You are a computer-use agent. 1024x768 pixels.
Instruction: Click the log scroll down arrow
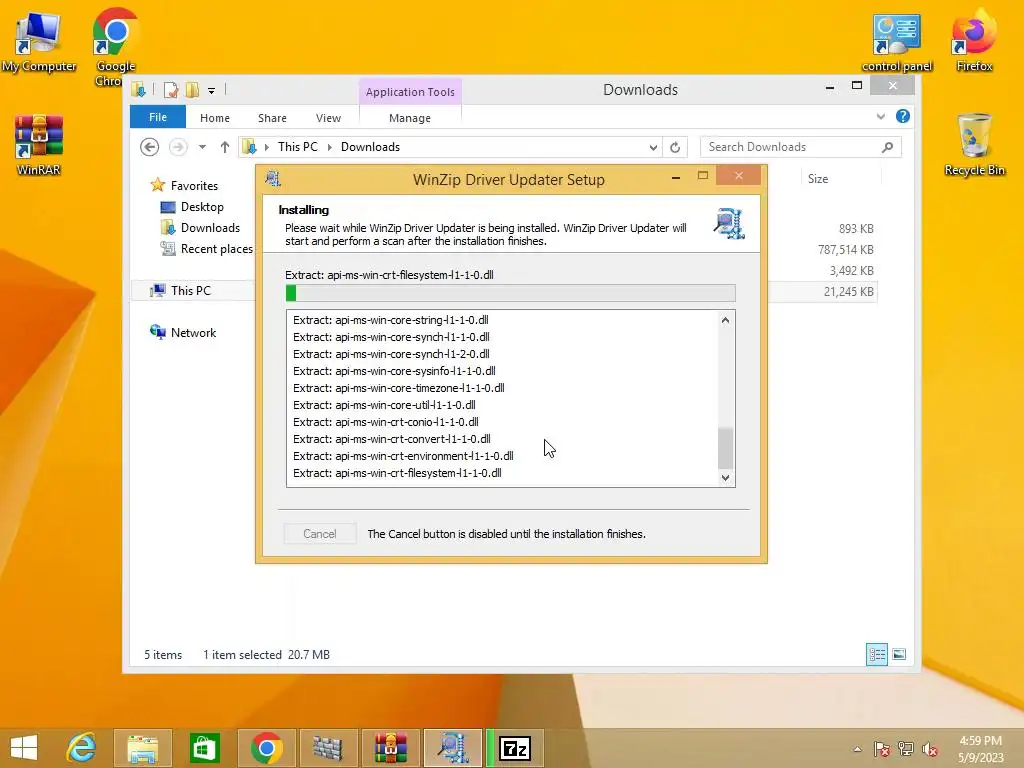click(x=725, y=478)
